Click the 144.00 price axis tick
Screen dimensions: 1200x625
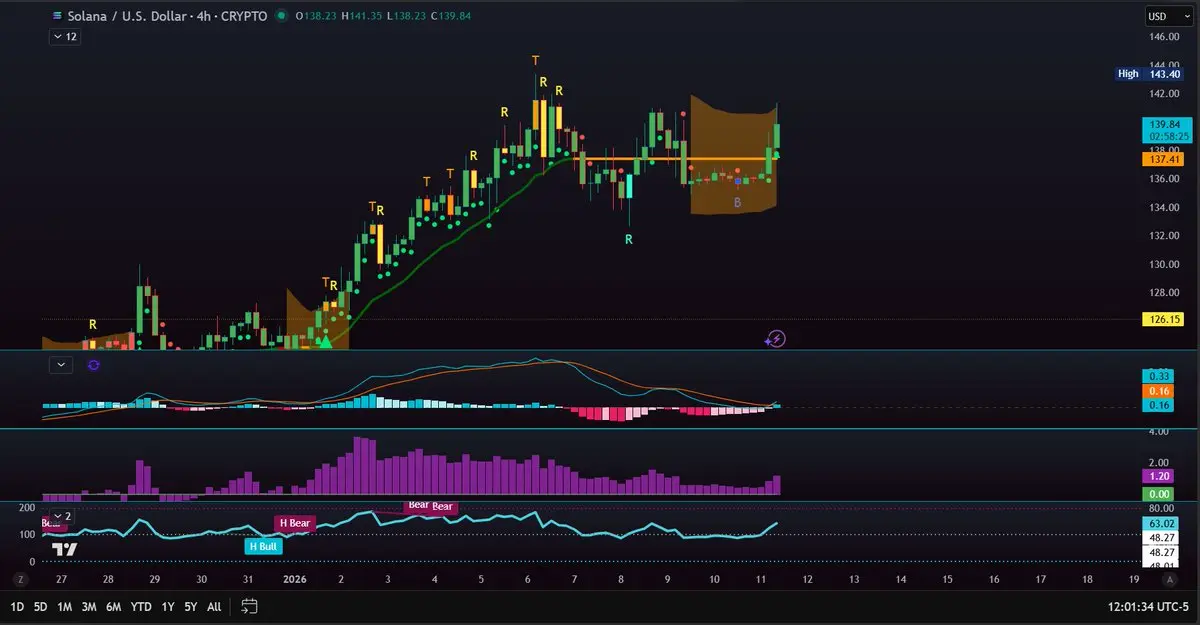coord(1165,65)
